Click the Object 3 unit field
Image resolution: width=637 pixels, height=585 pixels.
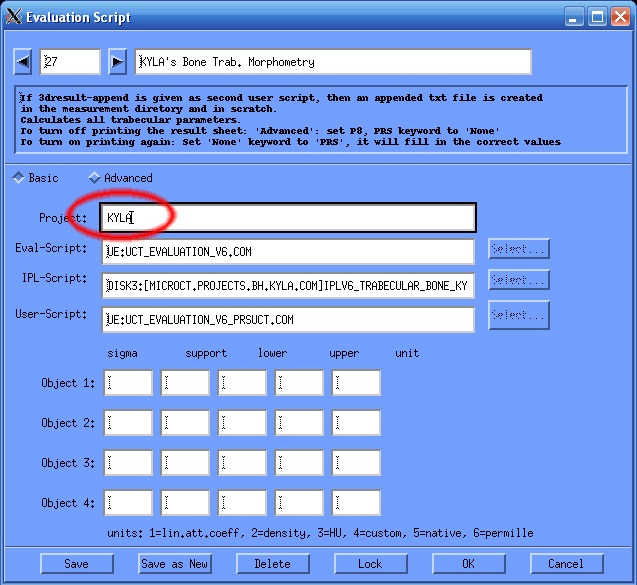356,463
